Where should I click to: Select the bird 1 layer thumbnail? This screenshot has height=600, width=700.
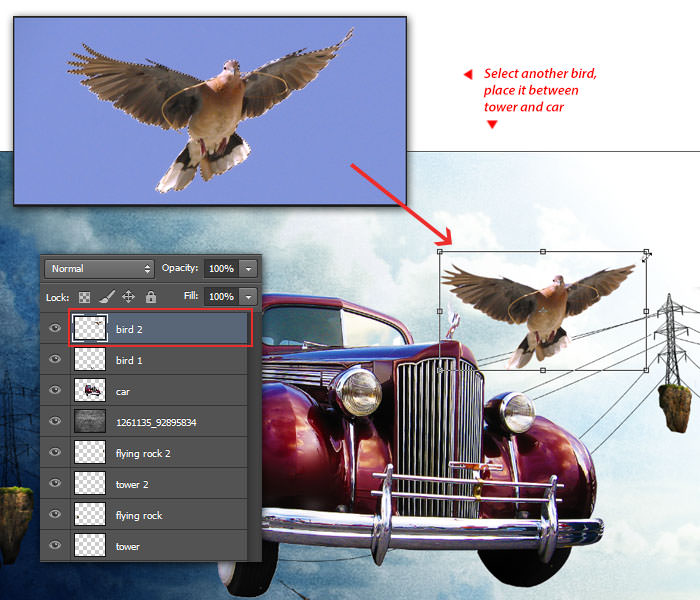(x=90, y=359)
